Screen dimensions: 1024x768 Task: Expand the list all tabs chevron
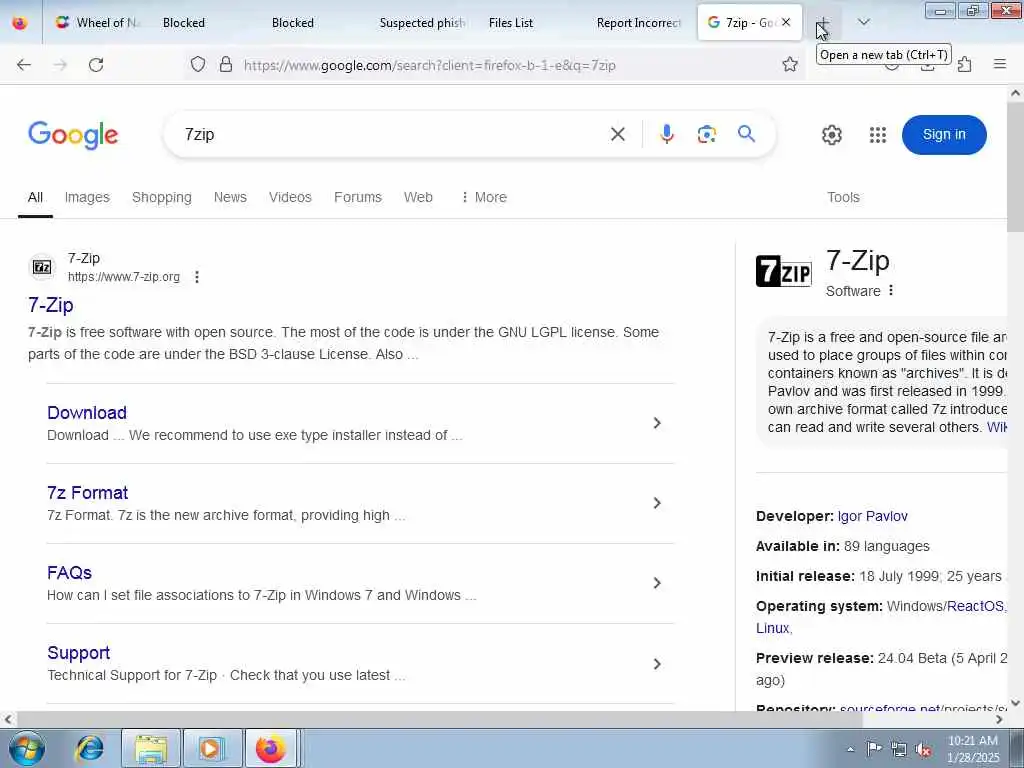[x=863, y=22]
